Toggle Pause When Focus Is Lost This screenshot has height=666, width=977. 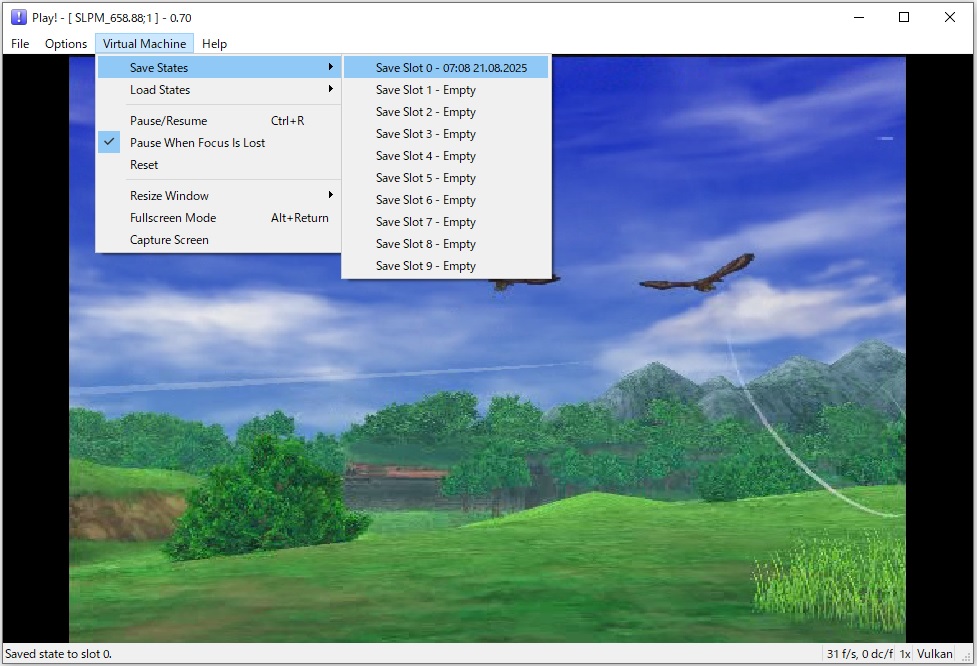[219, 143]
